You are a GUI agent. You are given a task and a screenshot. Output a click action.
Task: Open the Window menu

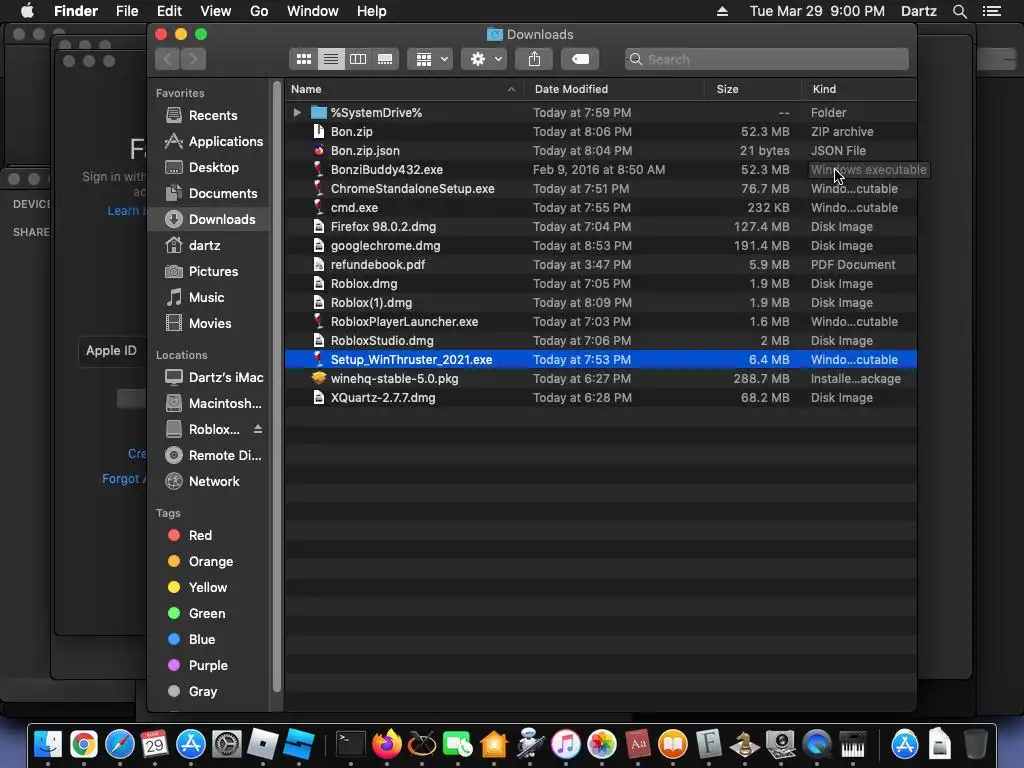pos(313,11)
